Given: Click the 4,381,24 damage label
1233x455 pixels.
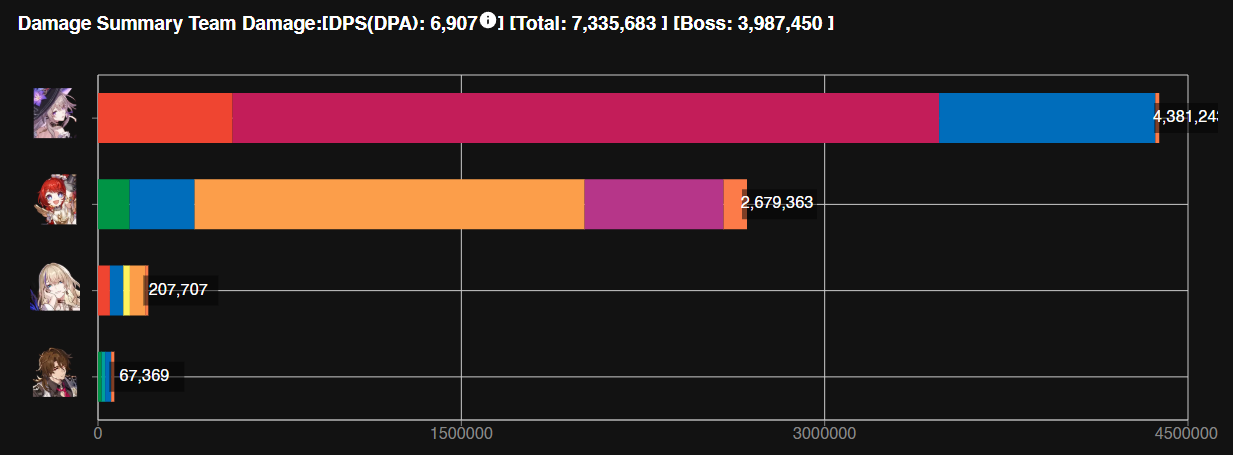Looking at the screenshot, I should 1185,117.
